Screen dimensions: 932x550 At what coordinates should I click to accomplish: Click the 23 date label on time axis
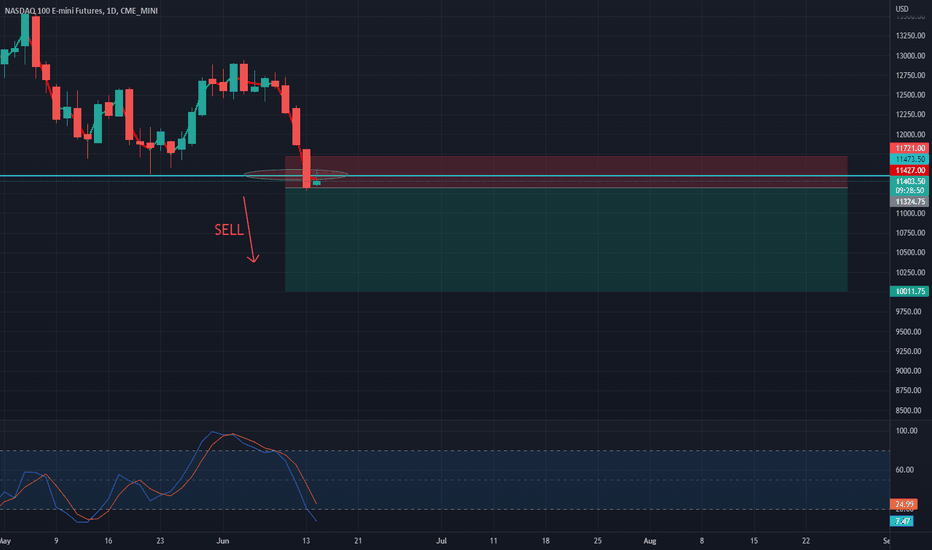click(x=160, y=540)
